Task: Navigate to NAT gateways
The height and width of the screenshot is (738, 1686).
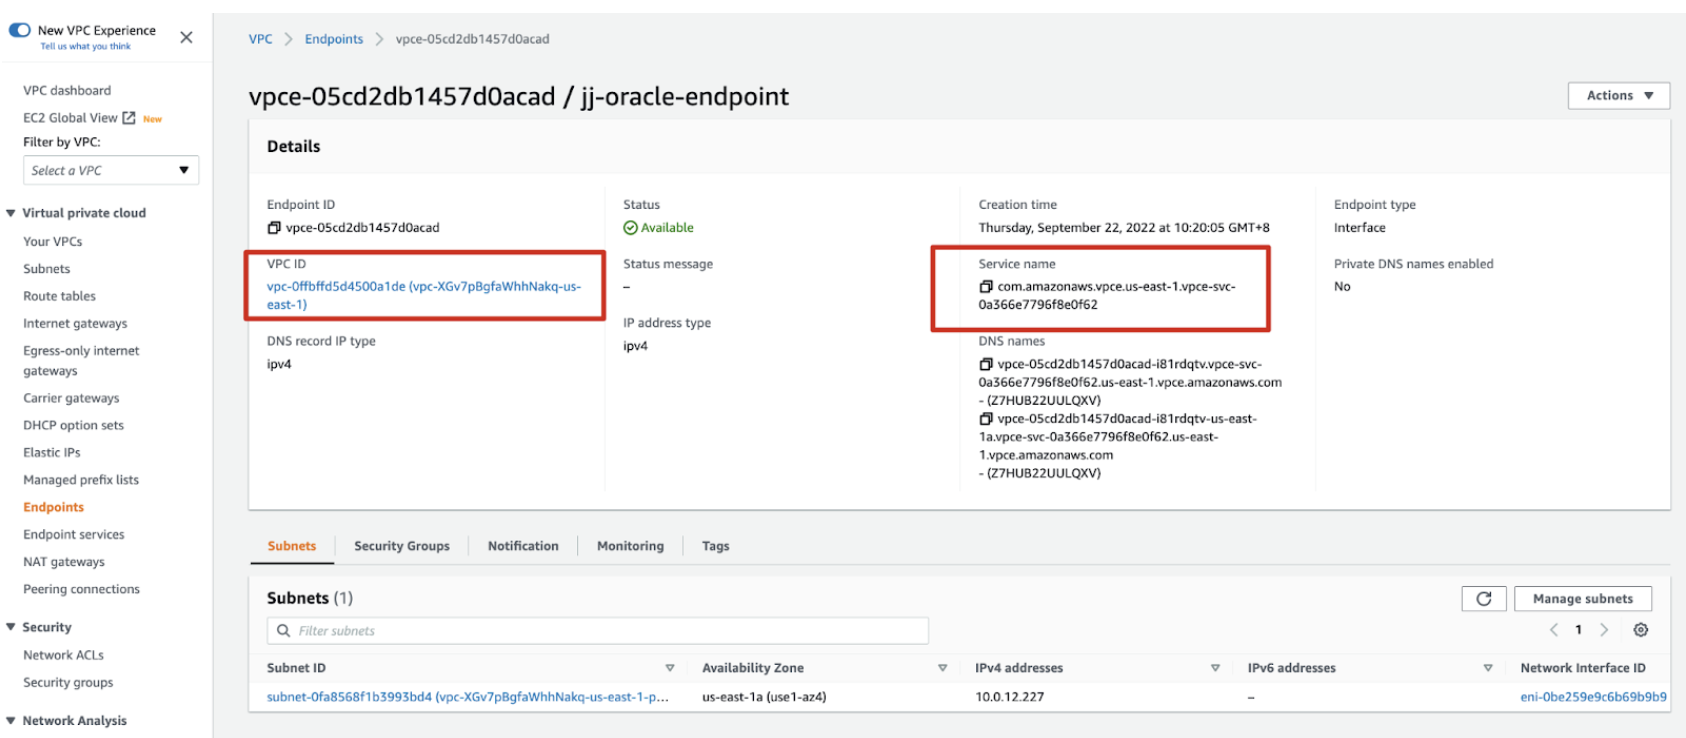Action: (x=64, y=562)
